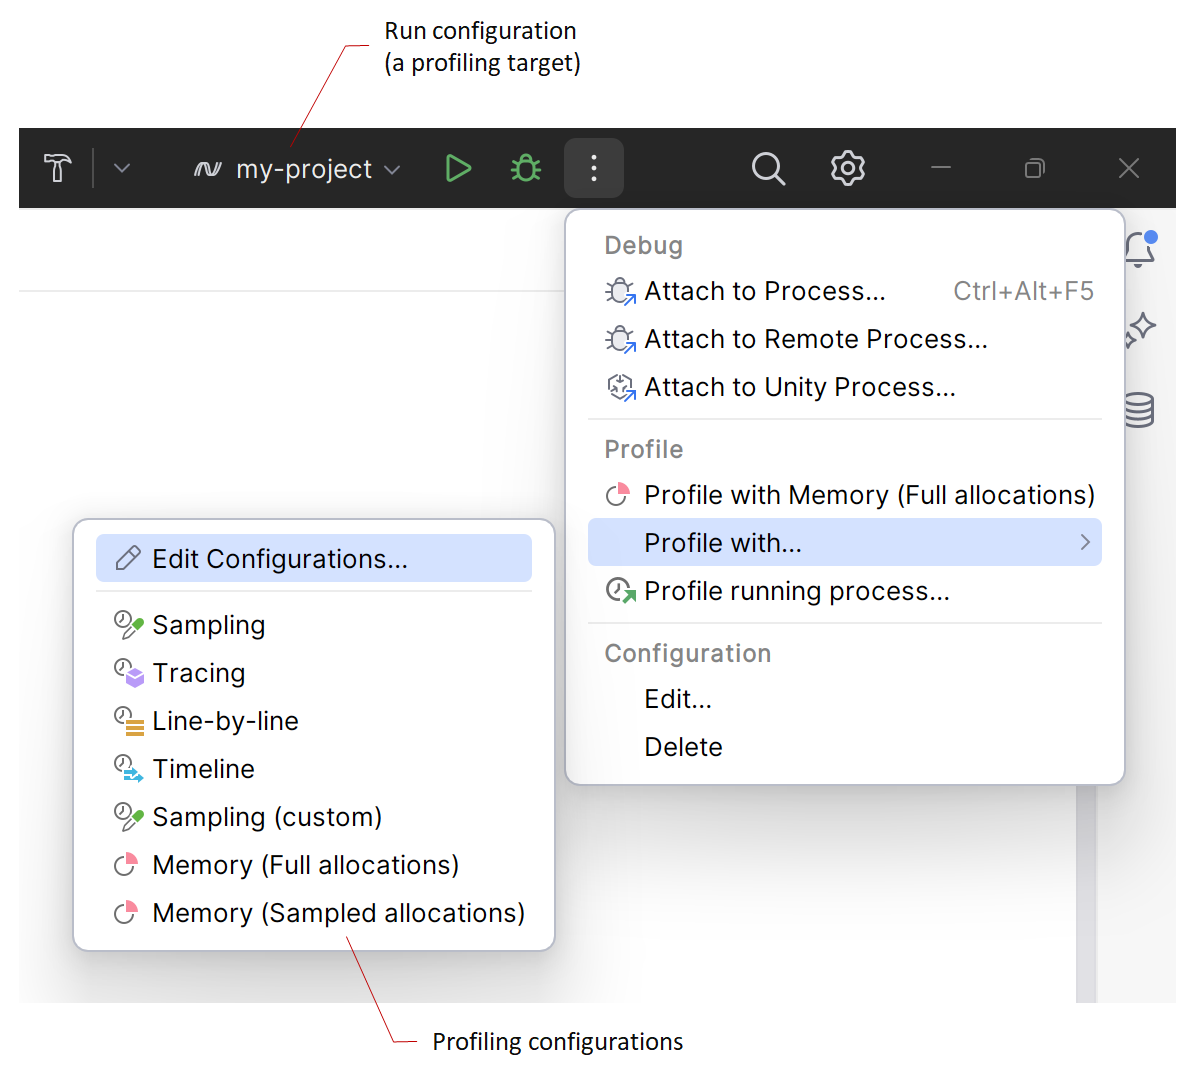Image resolution: width=1204 pixels, height=1071 pixels.
Task: Select the Timeline profiling configuration
Action: pos(203,768)
